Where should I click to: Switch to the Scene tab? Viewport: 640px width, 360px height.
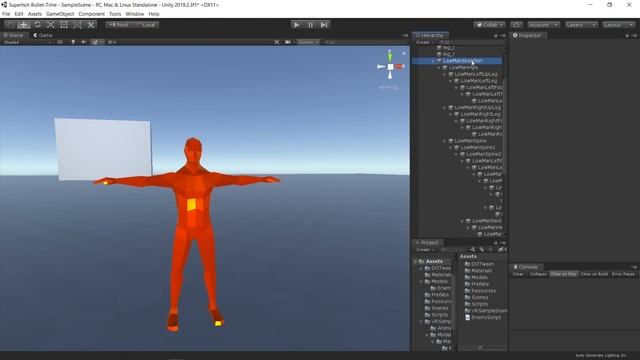pos(14,36)
